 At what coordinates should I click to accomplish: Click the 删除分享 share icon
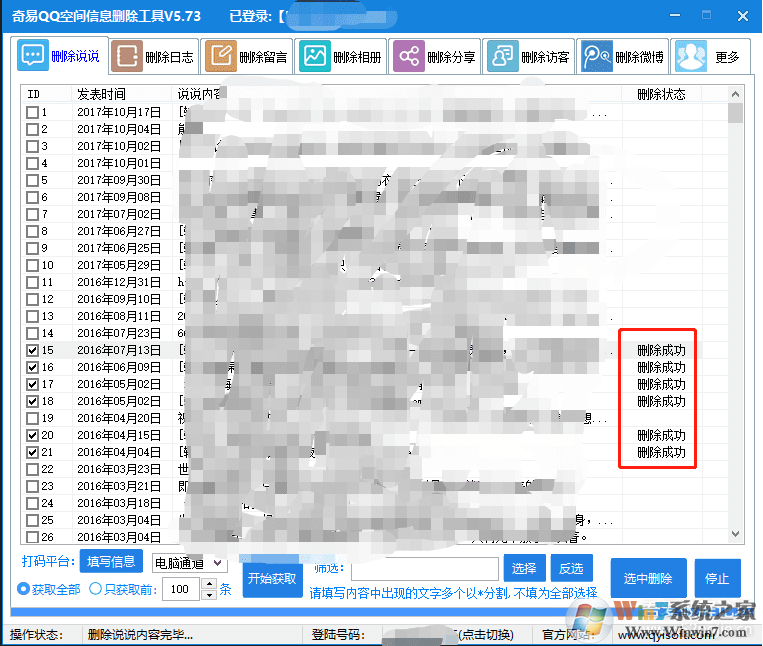[x=409, y=56]
